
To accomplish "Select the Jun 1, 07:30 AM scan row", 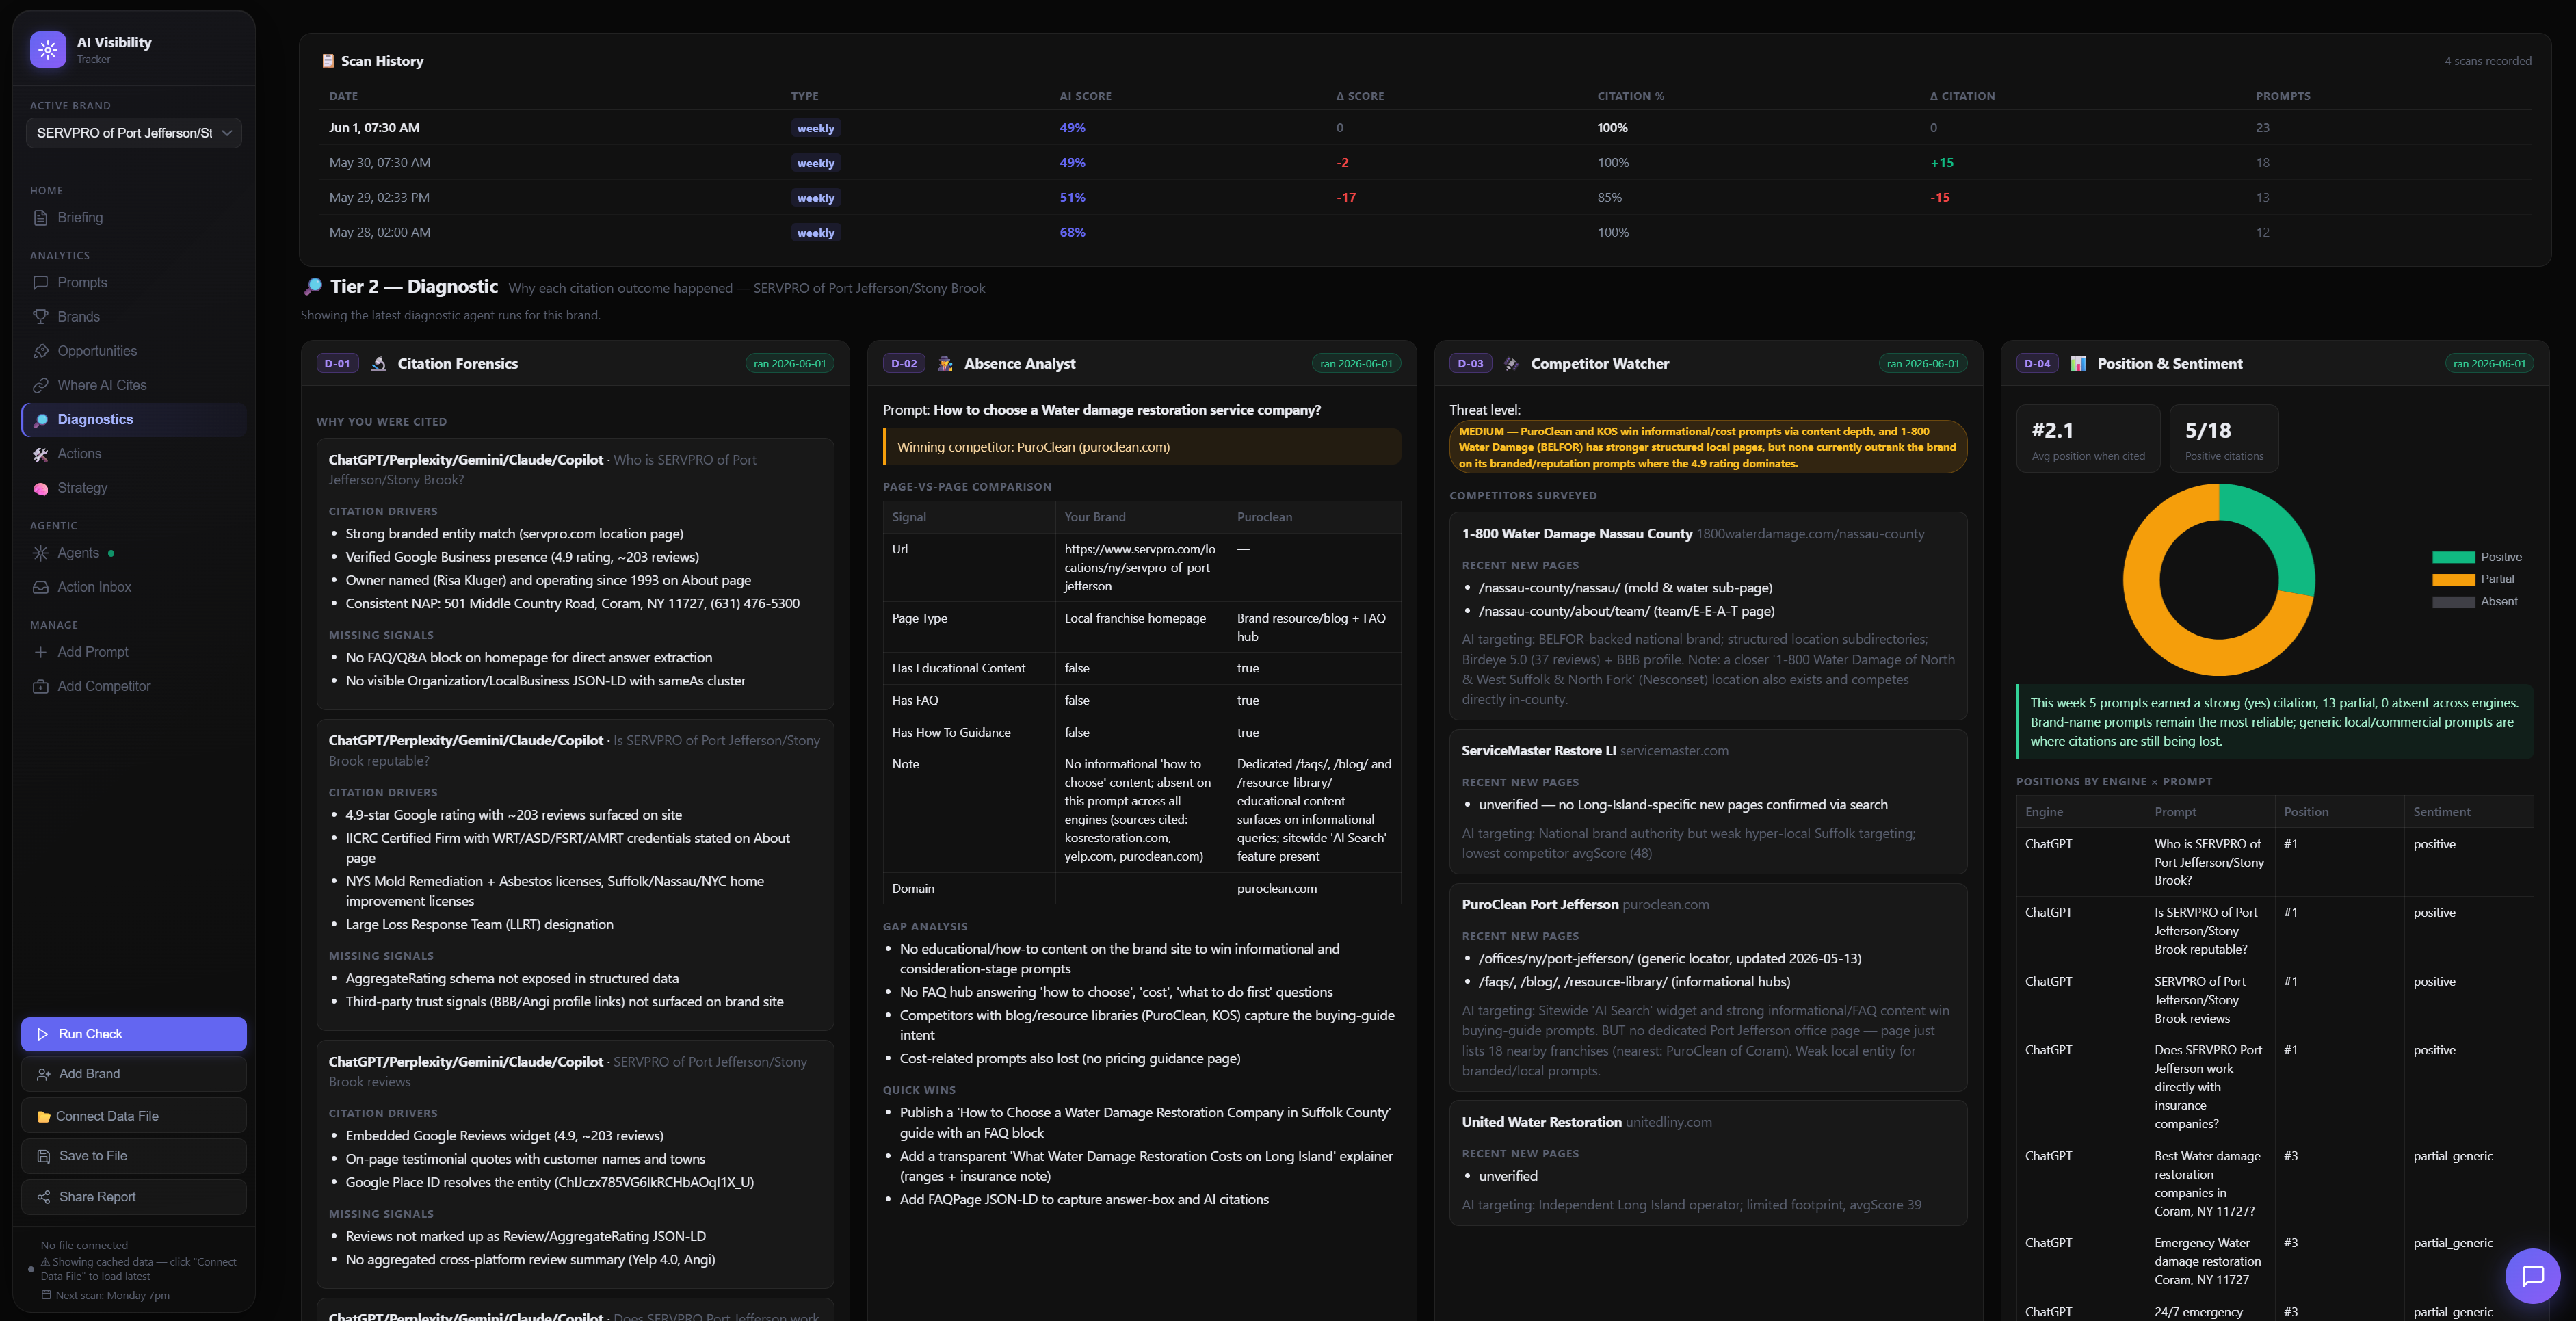I will tap(1425, 128).
